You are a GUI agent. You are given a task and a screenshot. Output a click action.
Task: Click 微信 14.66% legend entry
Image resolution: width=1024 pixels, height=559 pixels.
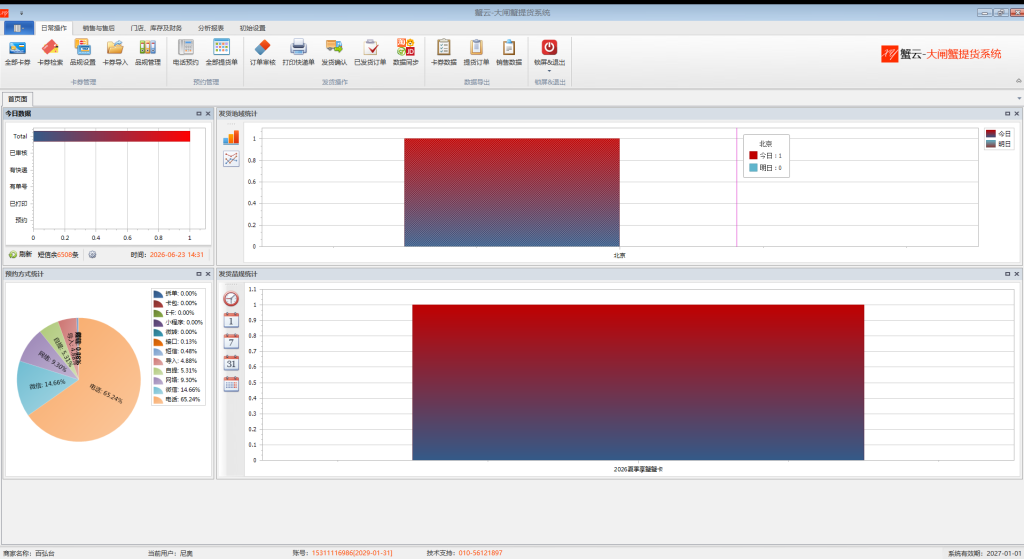click(x=177, y=390)
